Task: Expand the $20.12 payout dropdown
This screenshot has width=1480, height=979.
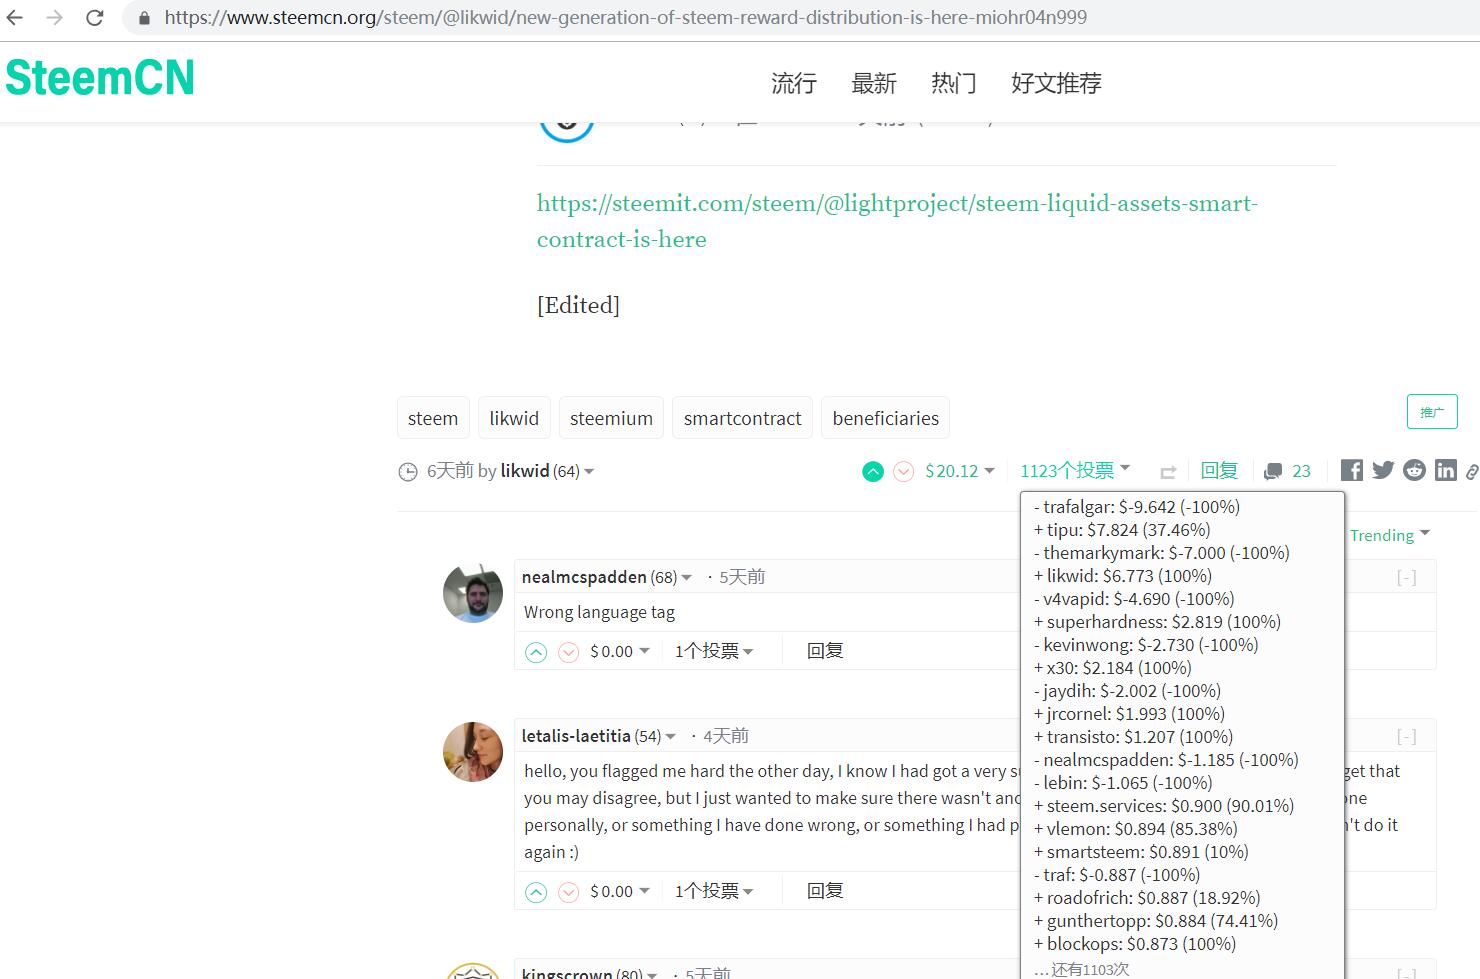Action: (960, 471)
